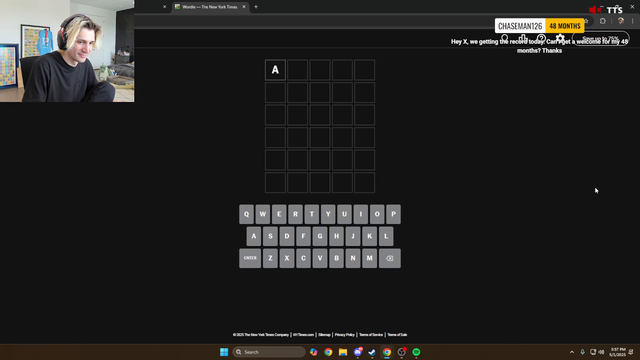640x360 pixels.
Task: Open Wordle settings gear icon
Action: [560, 38]
